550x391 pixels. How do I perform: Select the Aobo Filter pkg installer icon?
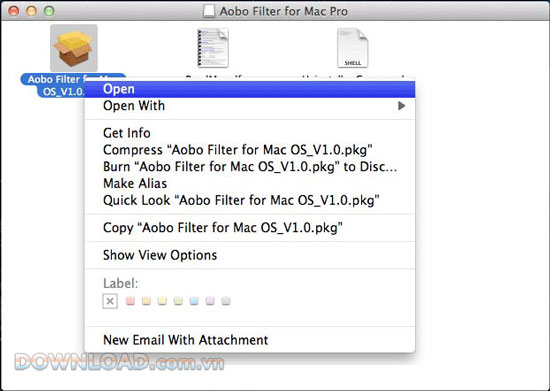tap(74, 48)
